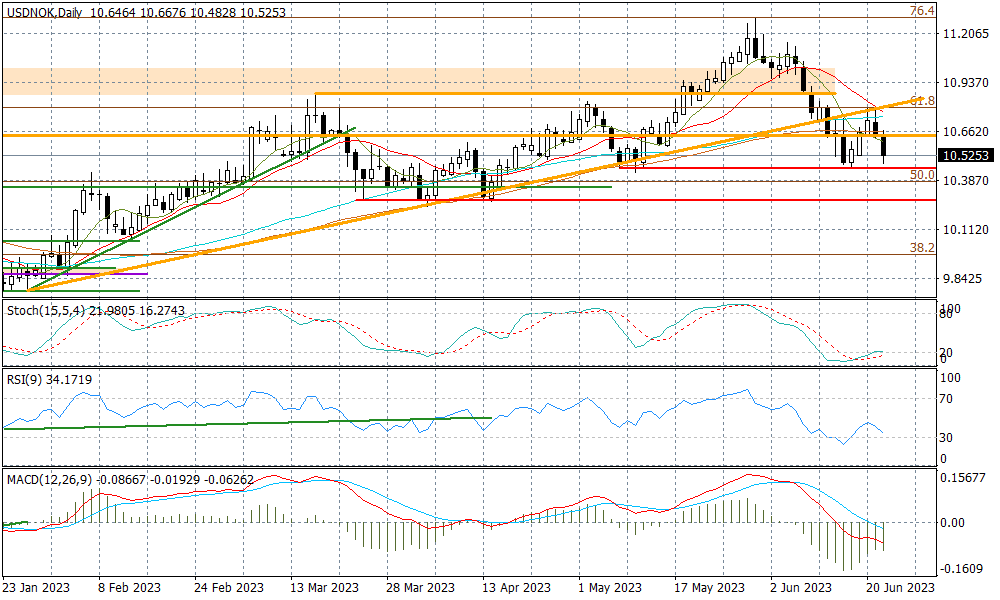Select the current price label 10.5253
Image resolution: width=1000 pixels, height=600 pixels.
[x=965, y=155]
